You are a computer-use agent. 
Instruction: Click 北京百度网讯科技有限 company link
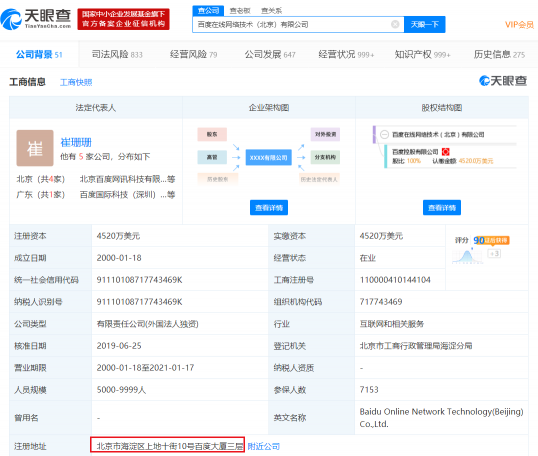(127, 179)
